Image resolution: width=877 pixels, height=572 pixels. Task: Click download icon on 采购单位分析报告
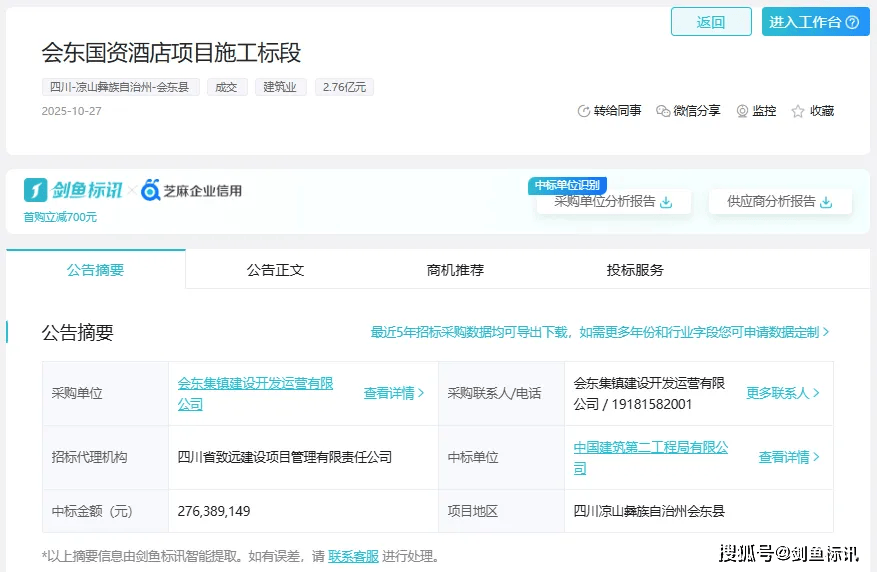point(667,202)
